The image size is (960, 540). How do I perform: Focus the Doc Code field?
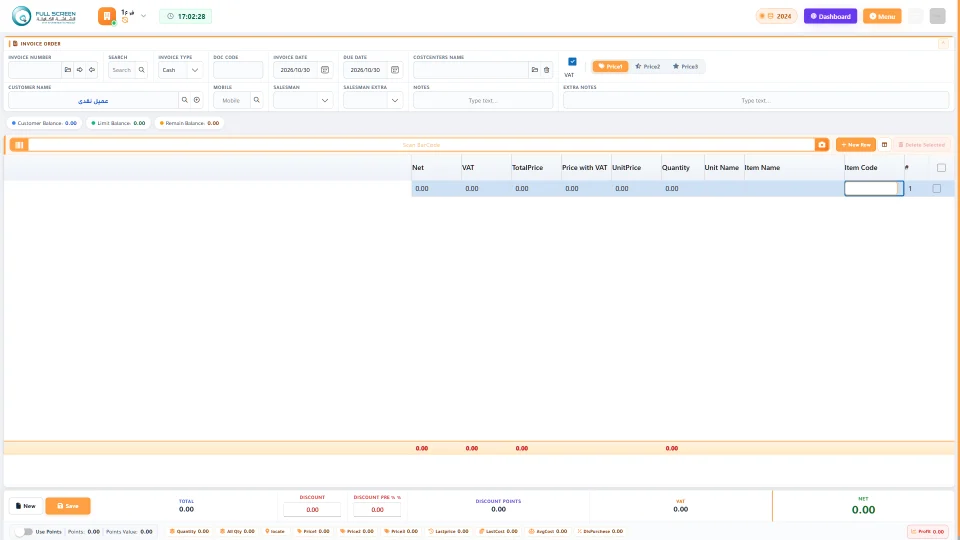pos(238,70)
